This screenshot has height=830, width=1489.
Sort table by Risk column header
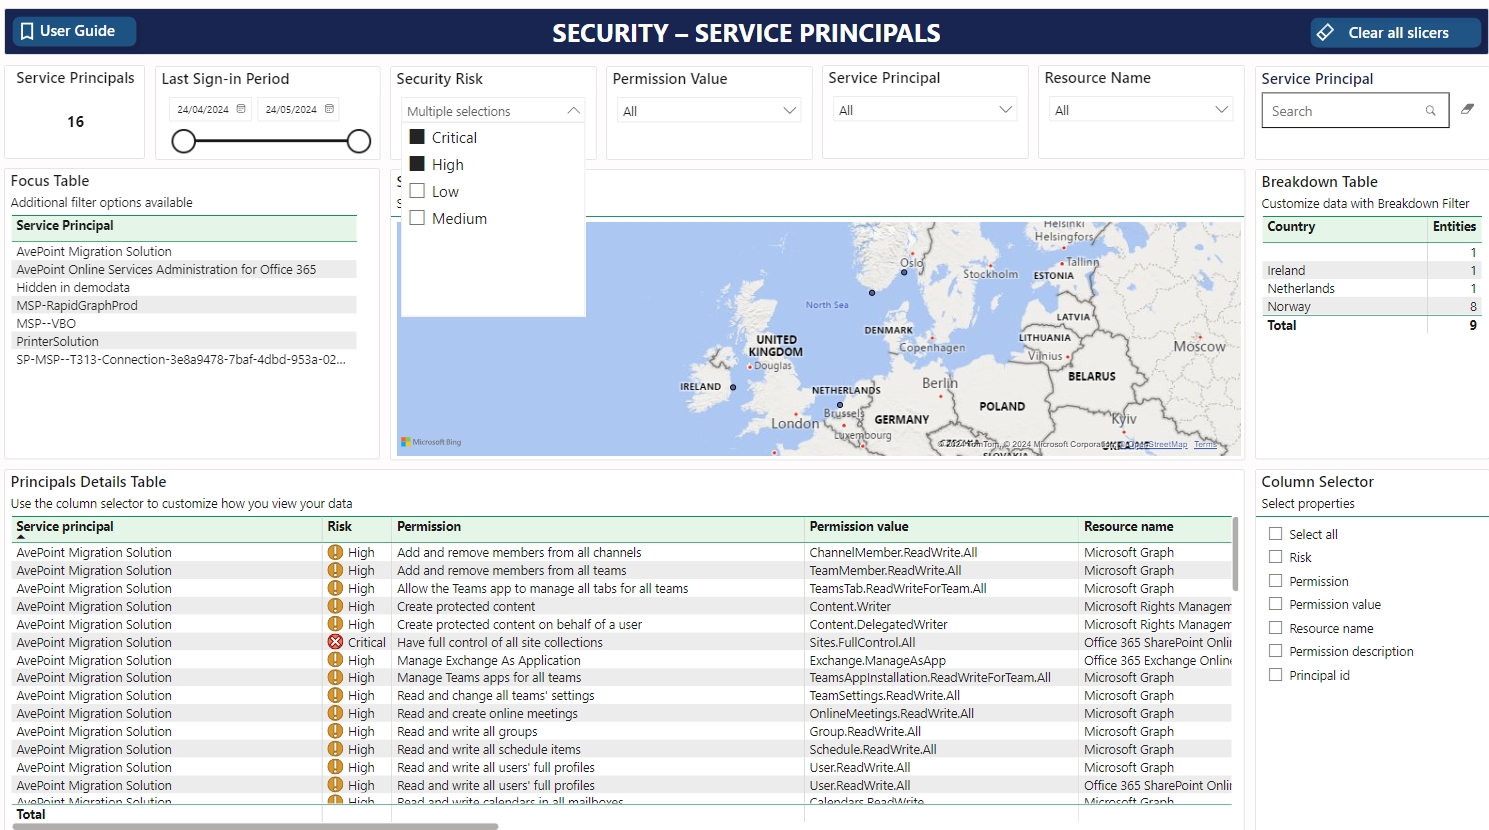tap(339, 527)
